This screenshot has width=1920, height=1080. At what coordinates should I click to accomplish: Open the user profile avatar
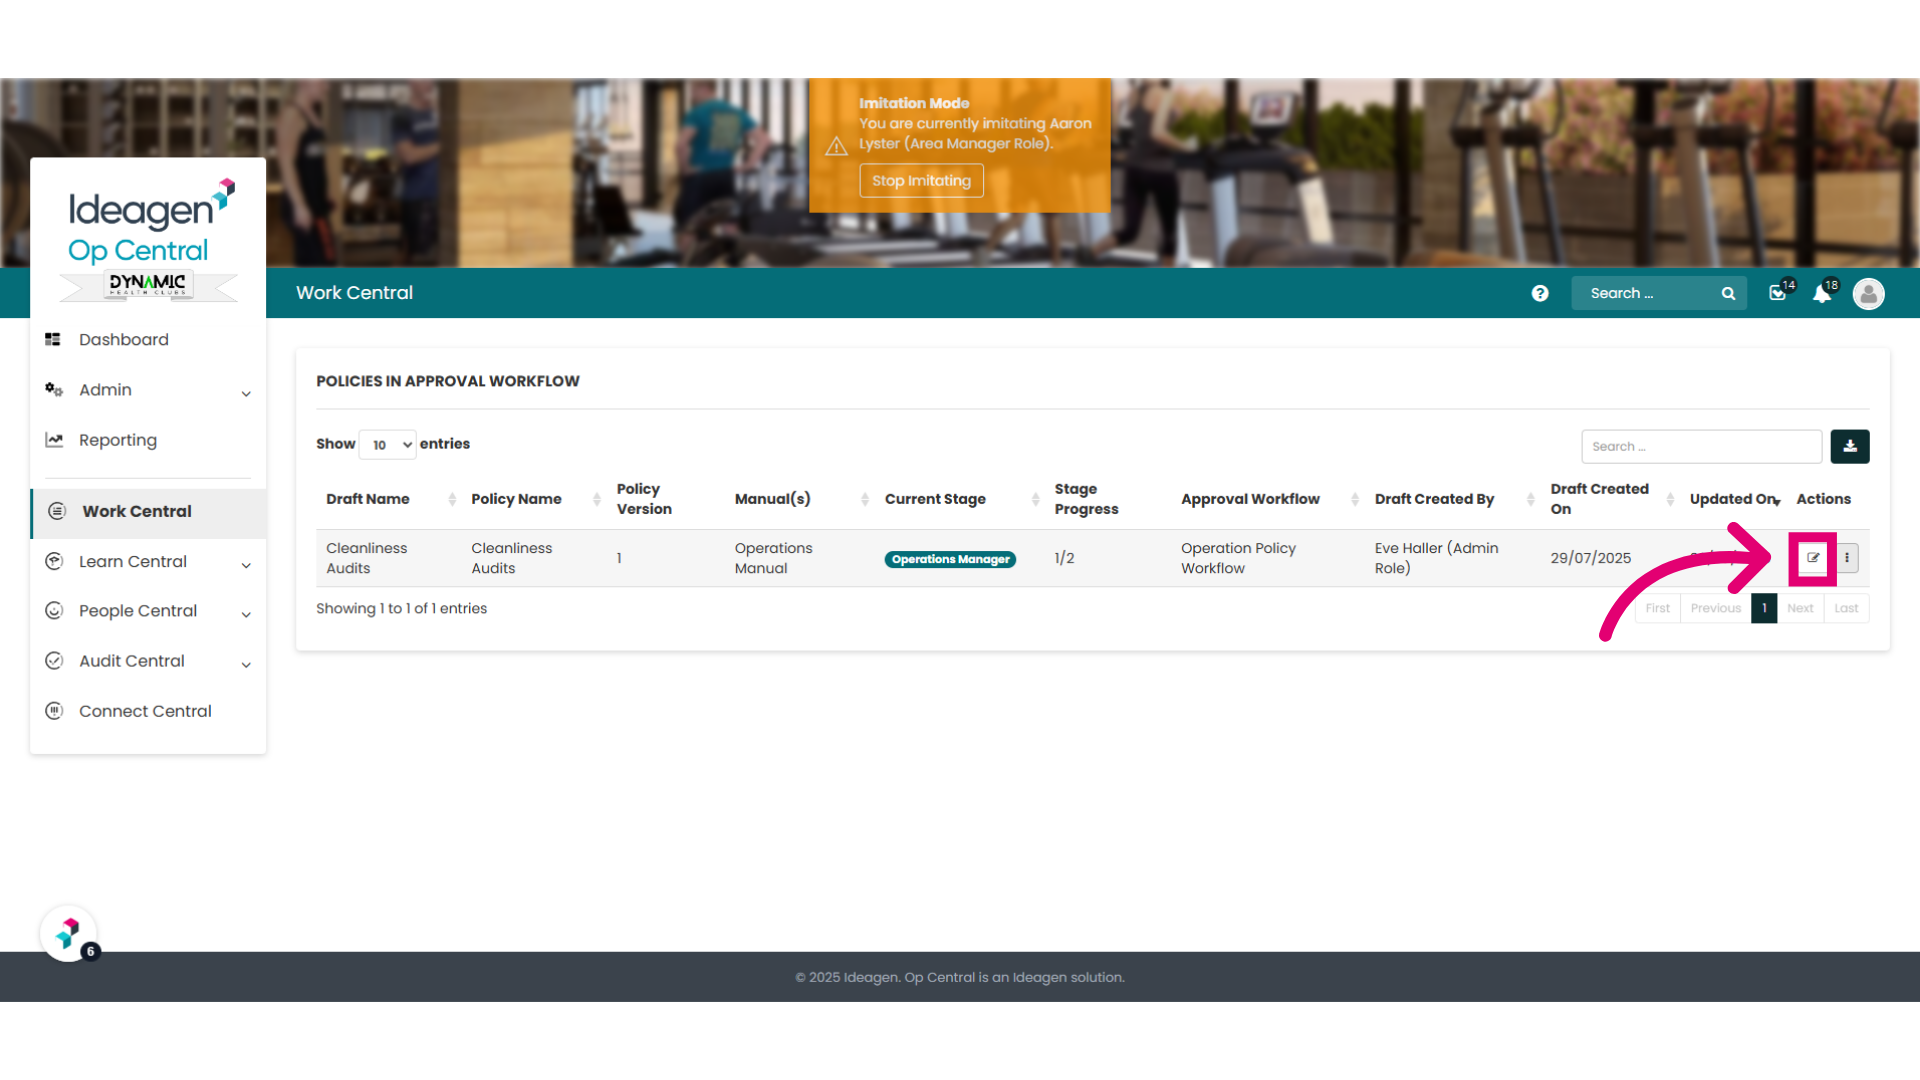[1868, 293]
